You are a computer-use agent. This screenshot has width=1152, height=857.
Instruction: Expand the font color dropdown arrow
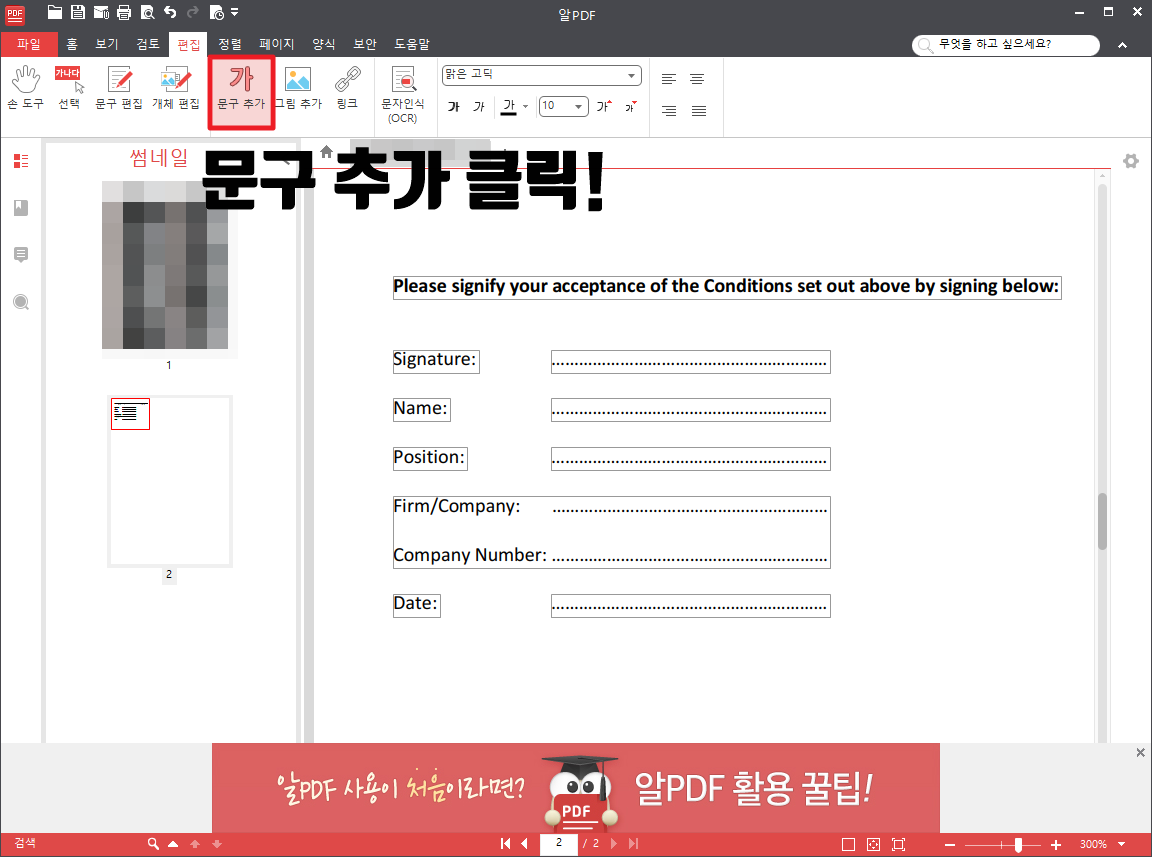coord(525,107)
